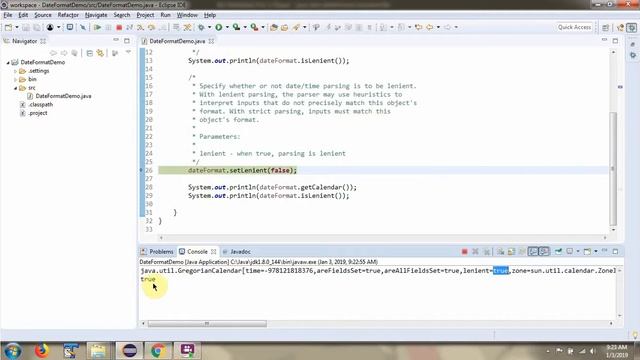This screenshot has width=640, height=360.
Task: Open the Source menu
Action: [43, 15]
